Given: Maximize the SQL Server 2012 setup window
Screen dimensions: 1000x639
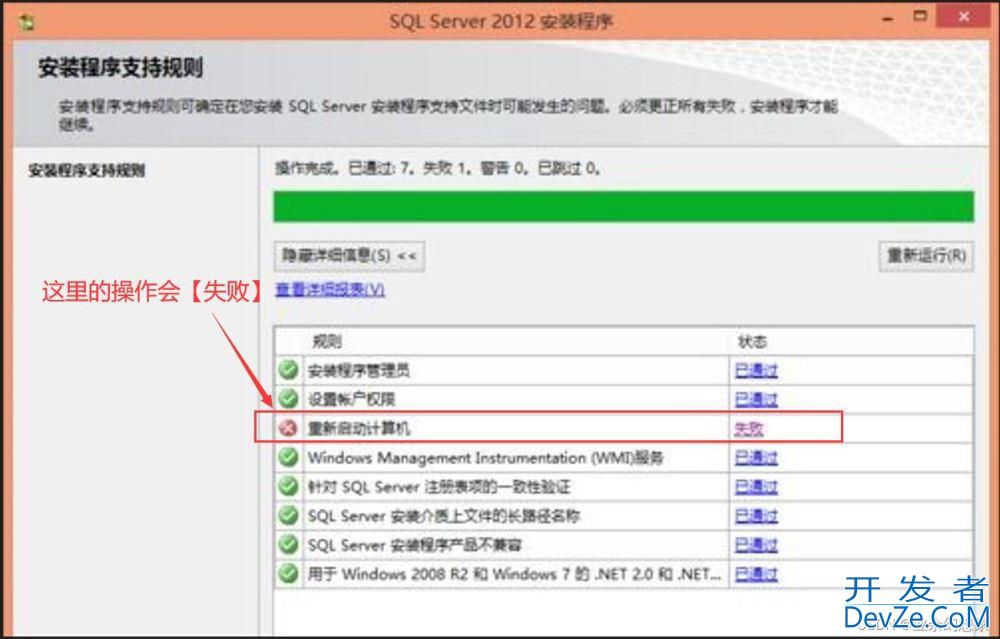Looking at the screenshot, I should coord(920,17).
